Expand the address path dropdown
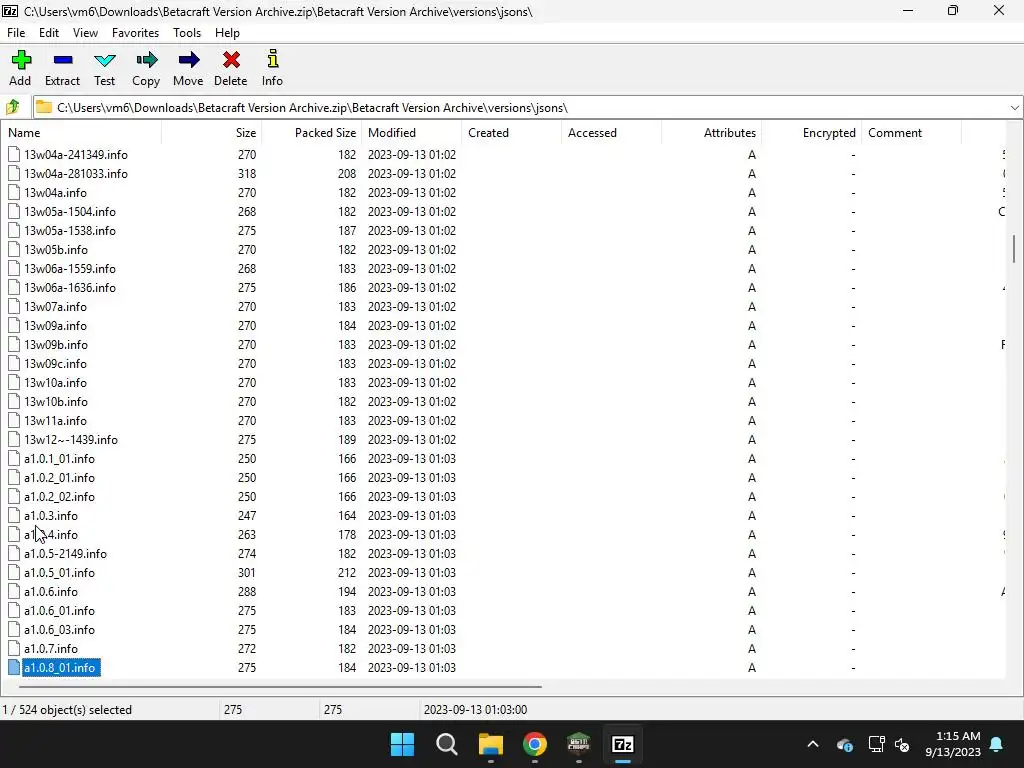This screenshot has height=768, width=1024. tap(1014, 108)
